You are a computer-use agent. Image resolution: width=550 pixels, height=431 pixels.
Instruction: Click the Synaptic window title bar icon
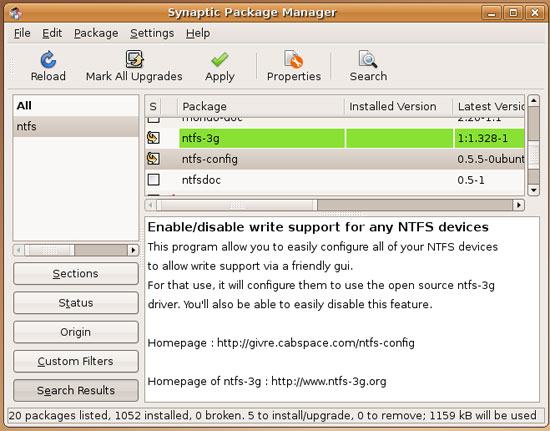pos(16,13)
